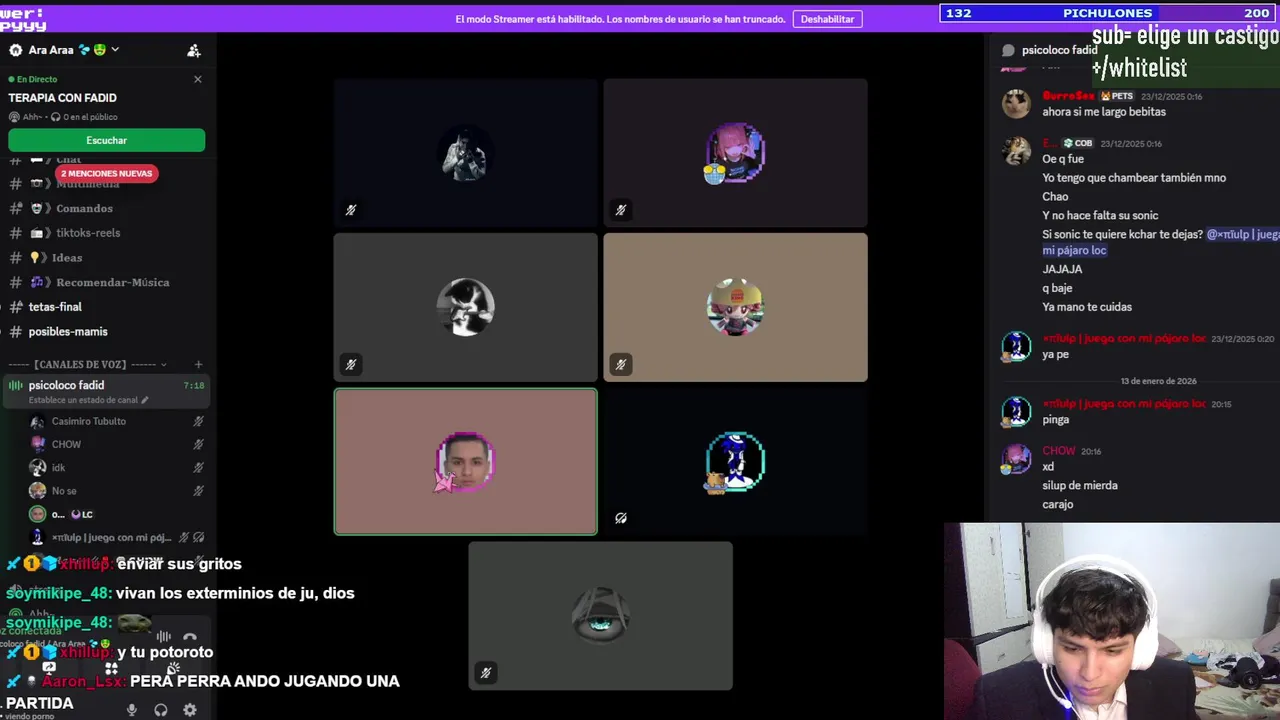The height and width of the screenshot is (720, 1280).
Task: Click the ×πιulp username on the 'ya pe' message
Action: tap(1124, 339)
